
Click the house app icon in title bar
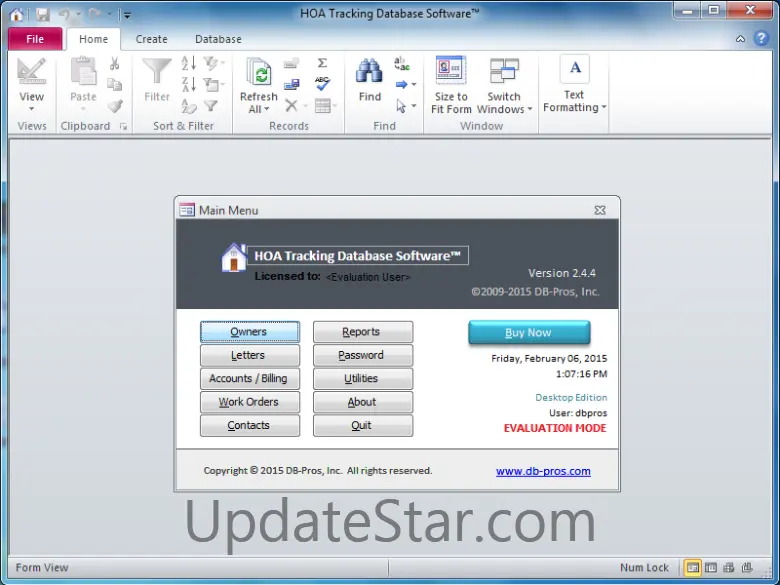click(16, 14)
